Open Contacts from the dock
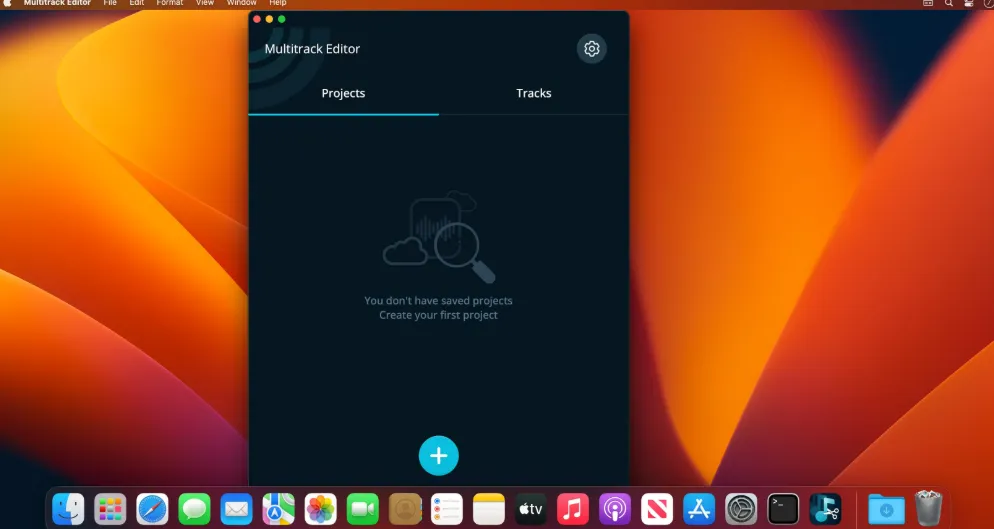The width and height of the screenshot is (994, 529). [405, 509]
